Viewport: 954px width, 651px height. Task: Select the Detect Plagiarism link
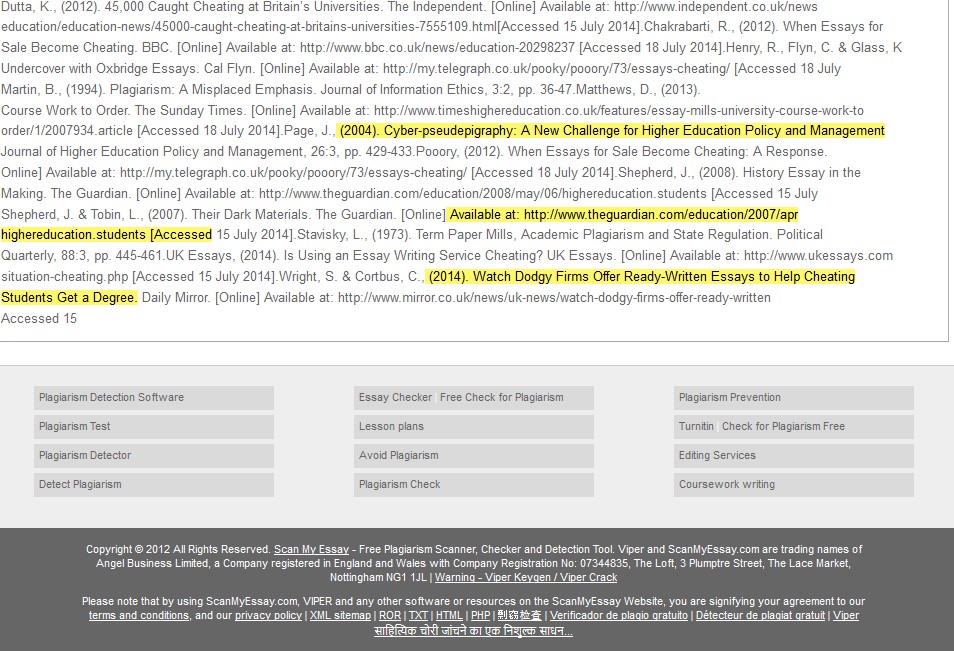pos(80,484)
